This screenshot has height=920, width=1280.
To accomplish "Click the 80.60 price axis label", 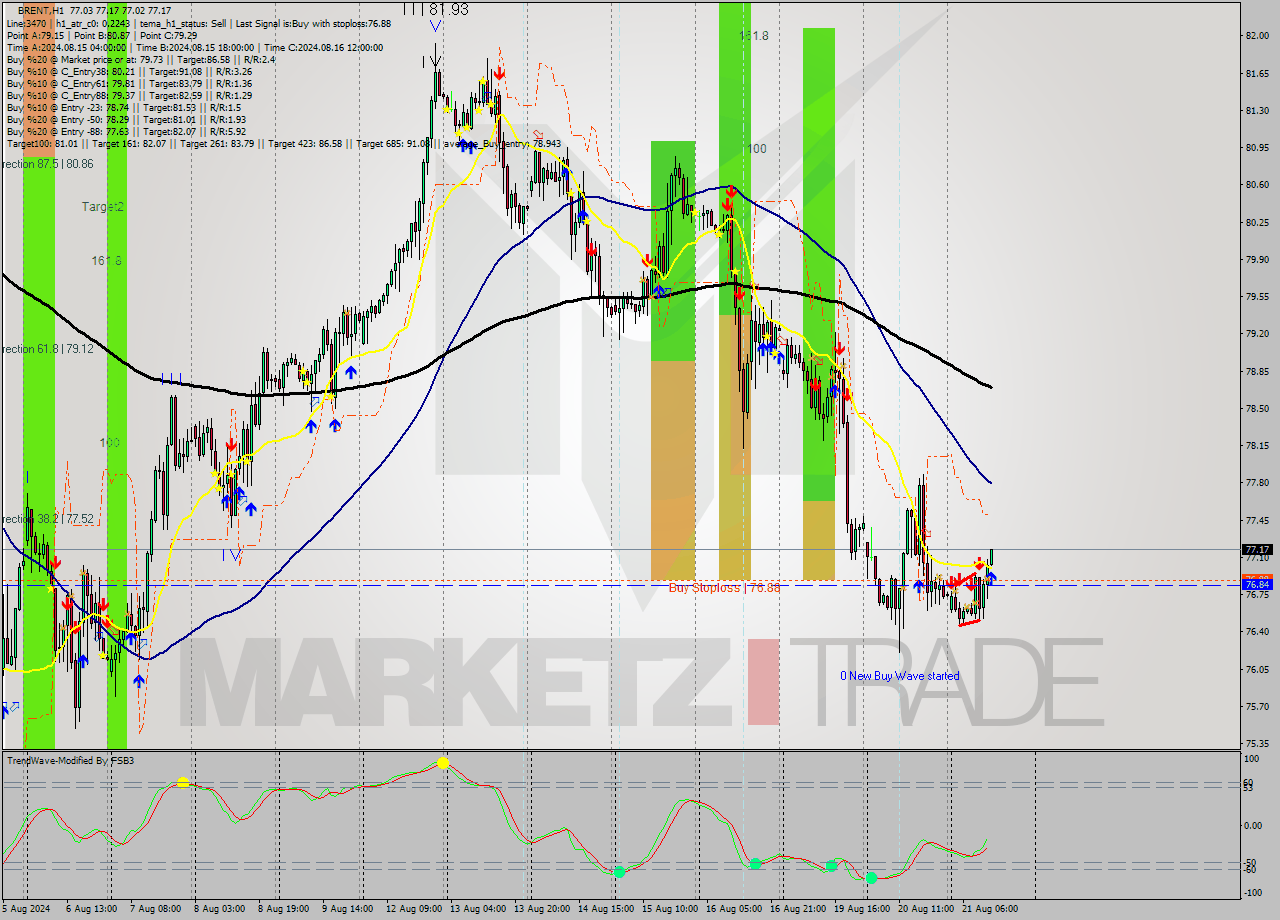I will pos(1257,185).
